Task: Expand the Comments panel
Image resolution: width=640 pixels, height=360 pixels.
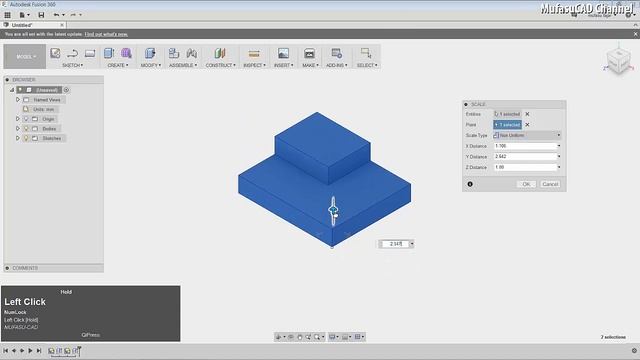Action: 7,268
